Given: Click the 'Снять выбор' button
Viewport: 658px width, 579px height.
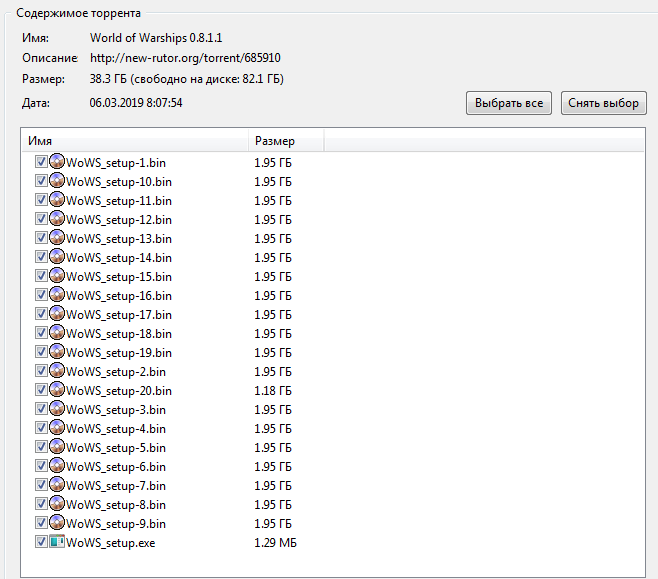Looking at the screenshot, I should [x=603, y=103].
